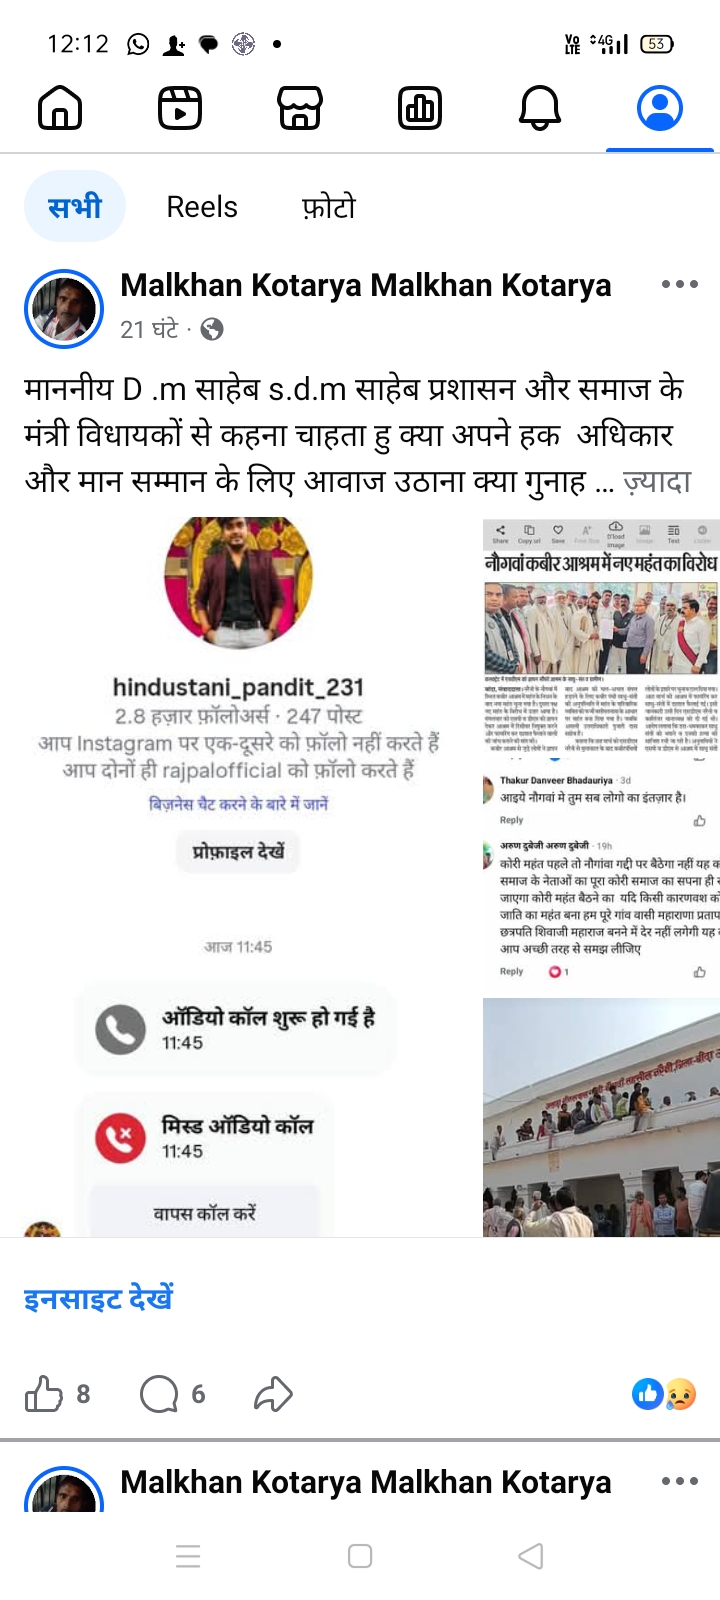The image size is (720, 1600).
Task: Open the notifications bell icon
Action: [x=540, y=108]
